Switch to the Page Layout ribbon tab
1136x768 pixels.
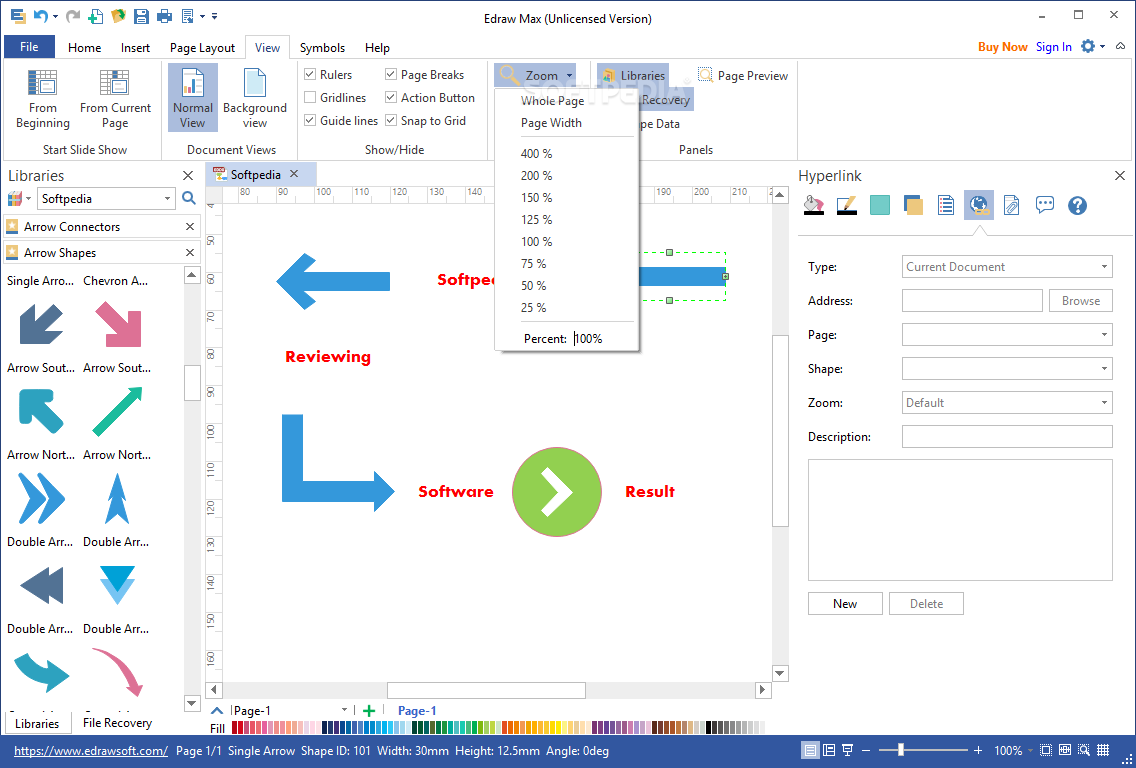[x=202, y=48]
